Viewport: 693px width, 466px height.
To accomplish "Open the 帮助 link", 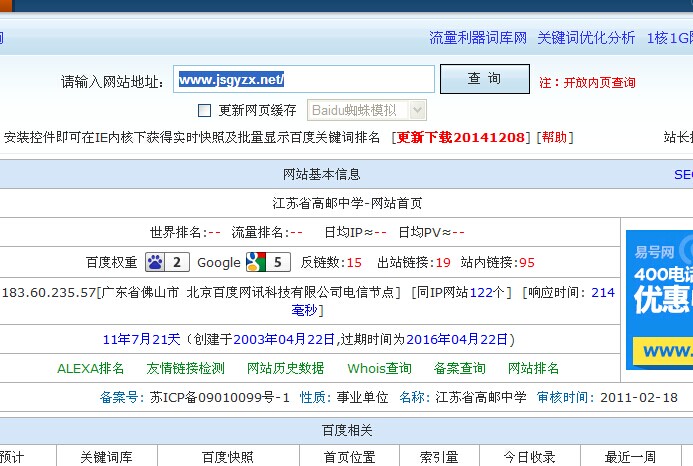I will 555,138.
